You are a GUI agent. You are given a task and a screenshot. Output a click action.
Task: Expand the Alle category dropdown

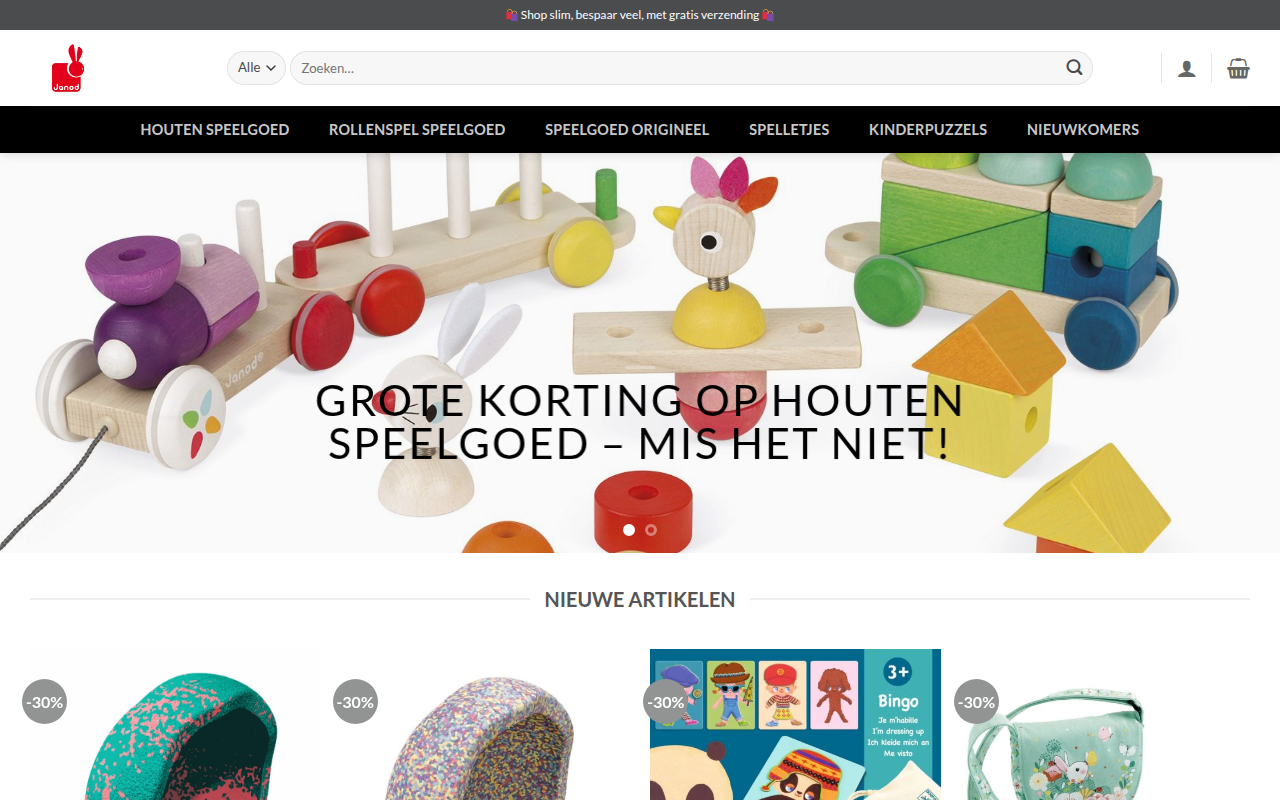(256, 68)
